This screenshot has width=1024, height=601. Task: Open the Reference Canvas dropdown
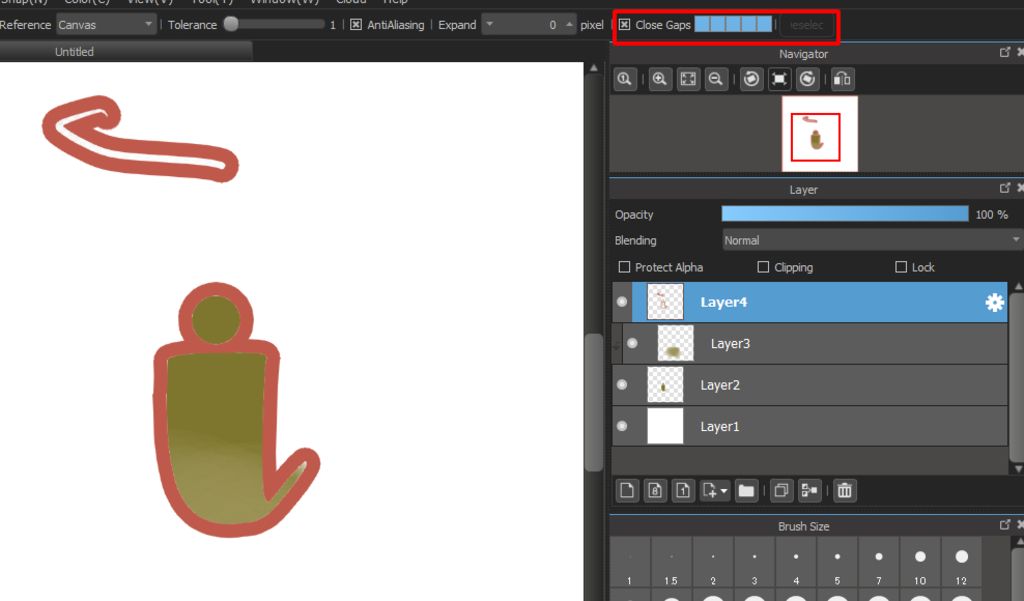pos(106,25)
